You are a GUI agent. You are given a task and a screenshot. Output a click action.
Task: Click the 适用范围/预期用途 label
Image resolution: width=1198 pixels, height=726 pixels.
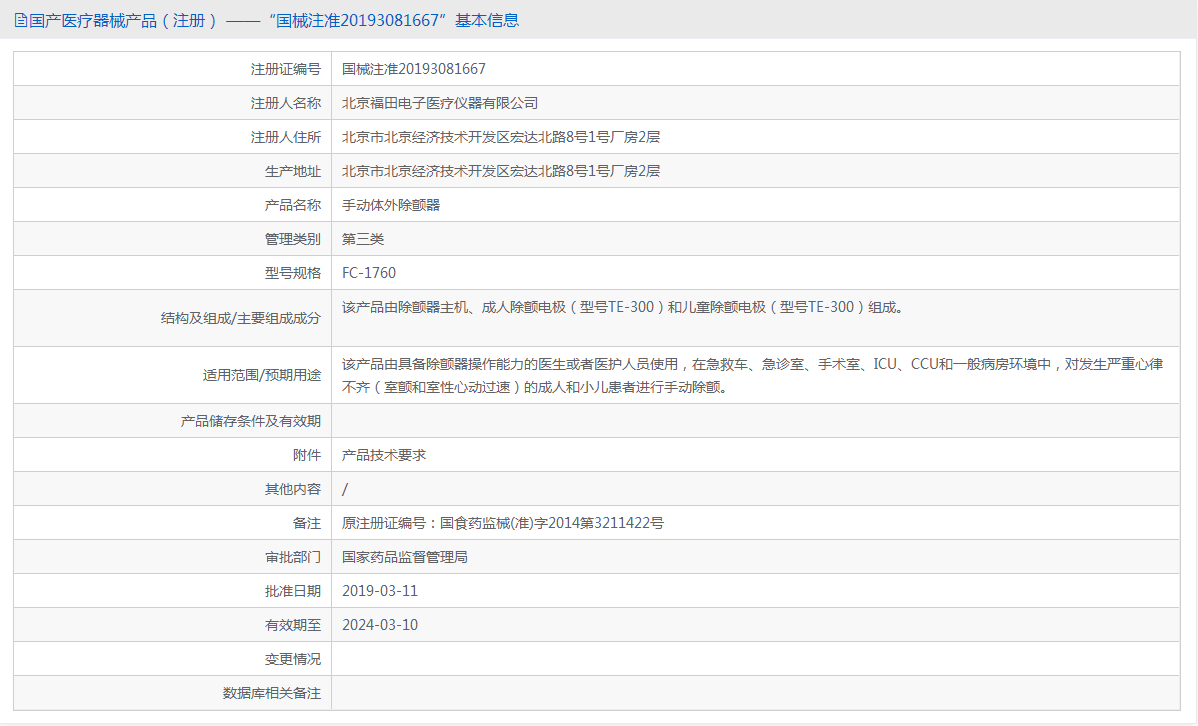pyautogui.click(x=262, y=375)
